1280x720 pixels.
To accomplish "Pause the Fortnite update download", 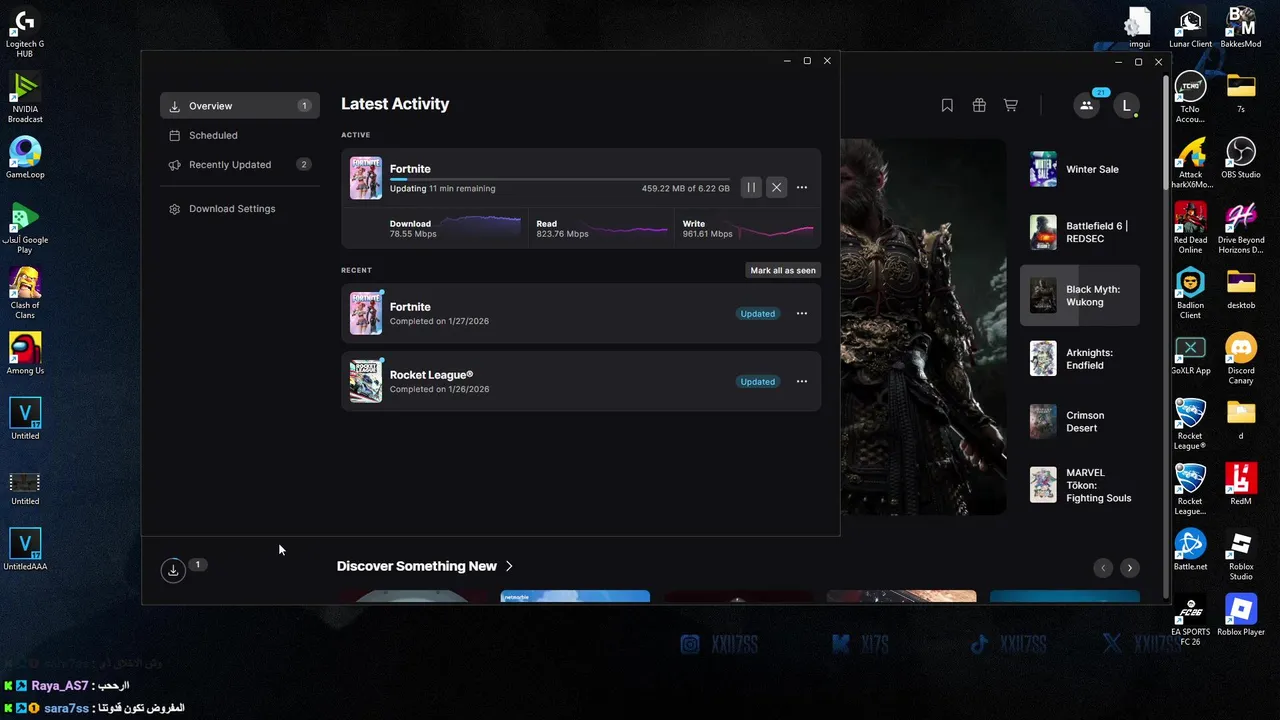I will click(751, 187).
